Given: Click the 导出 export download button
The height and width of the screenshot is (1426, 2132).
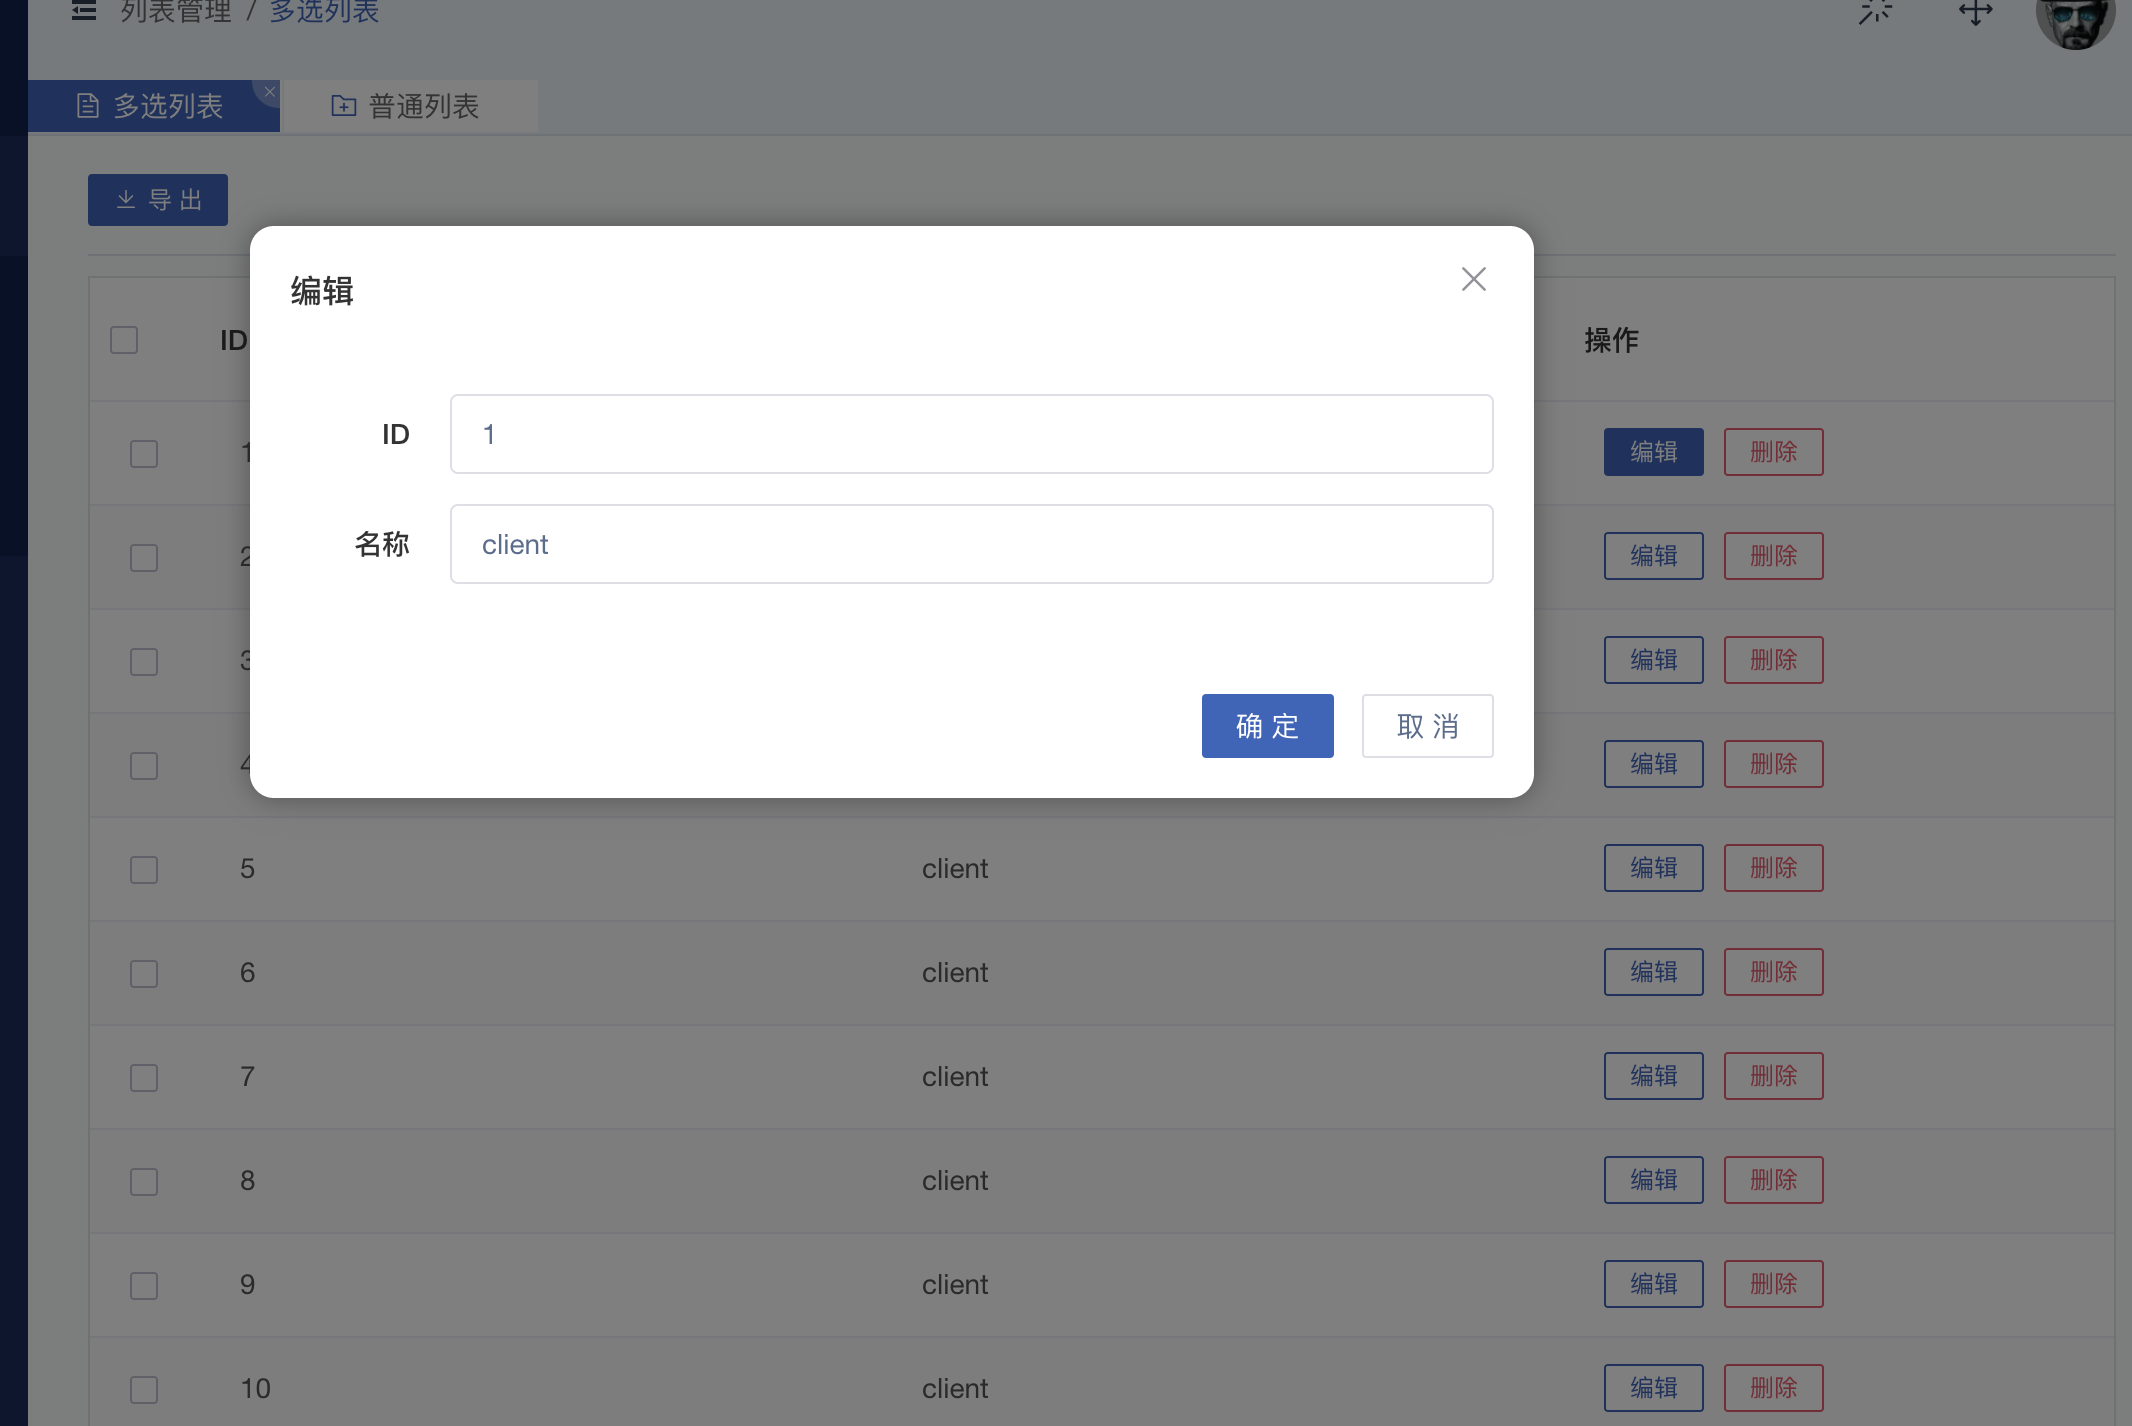Looking at the screenshot, I should click(x=158, y=200).
